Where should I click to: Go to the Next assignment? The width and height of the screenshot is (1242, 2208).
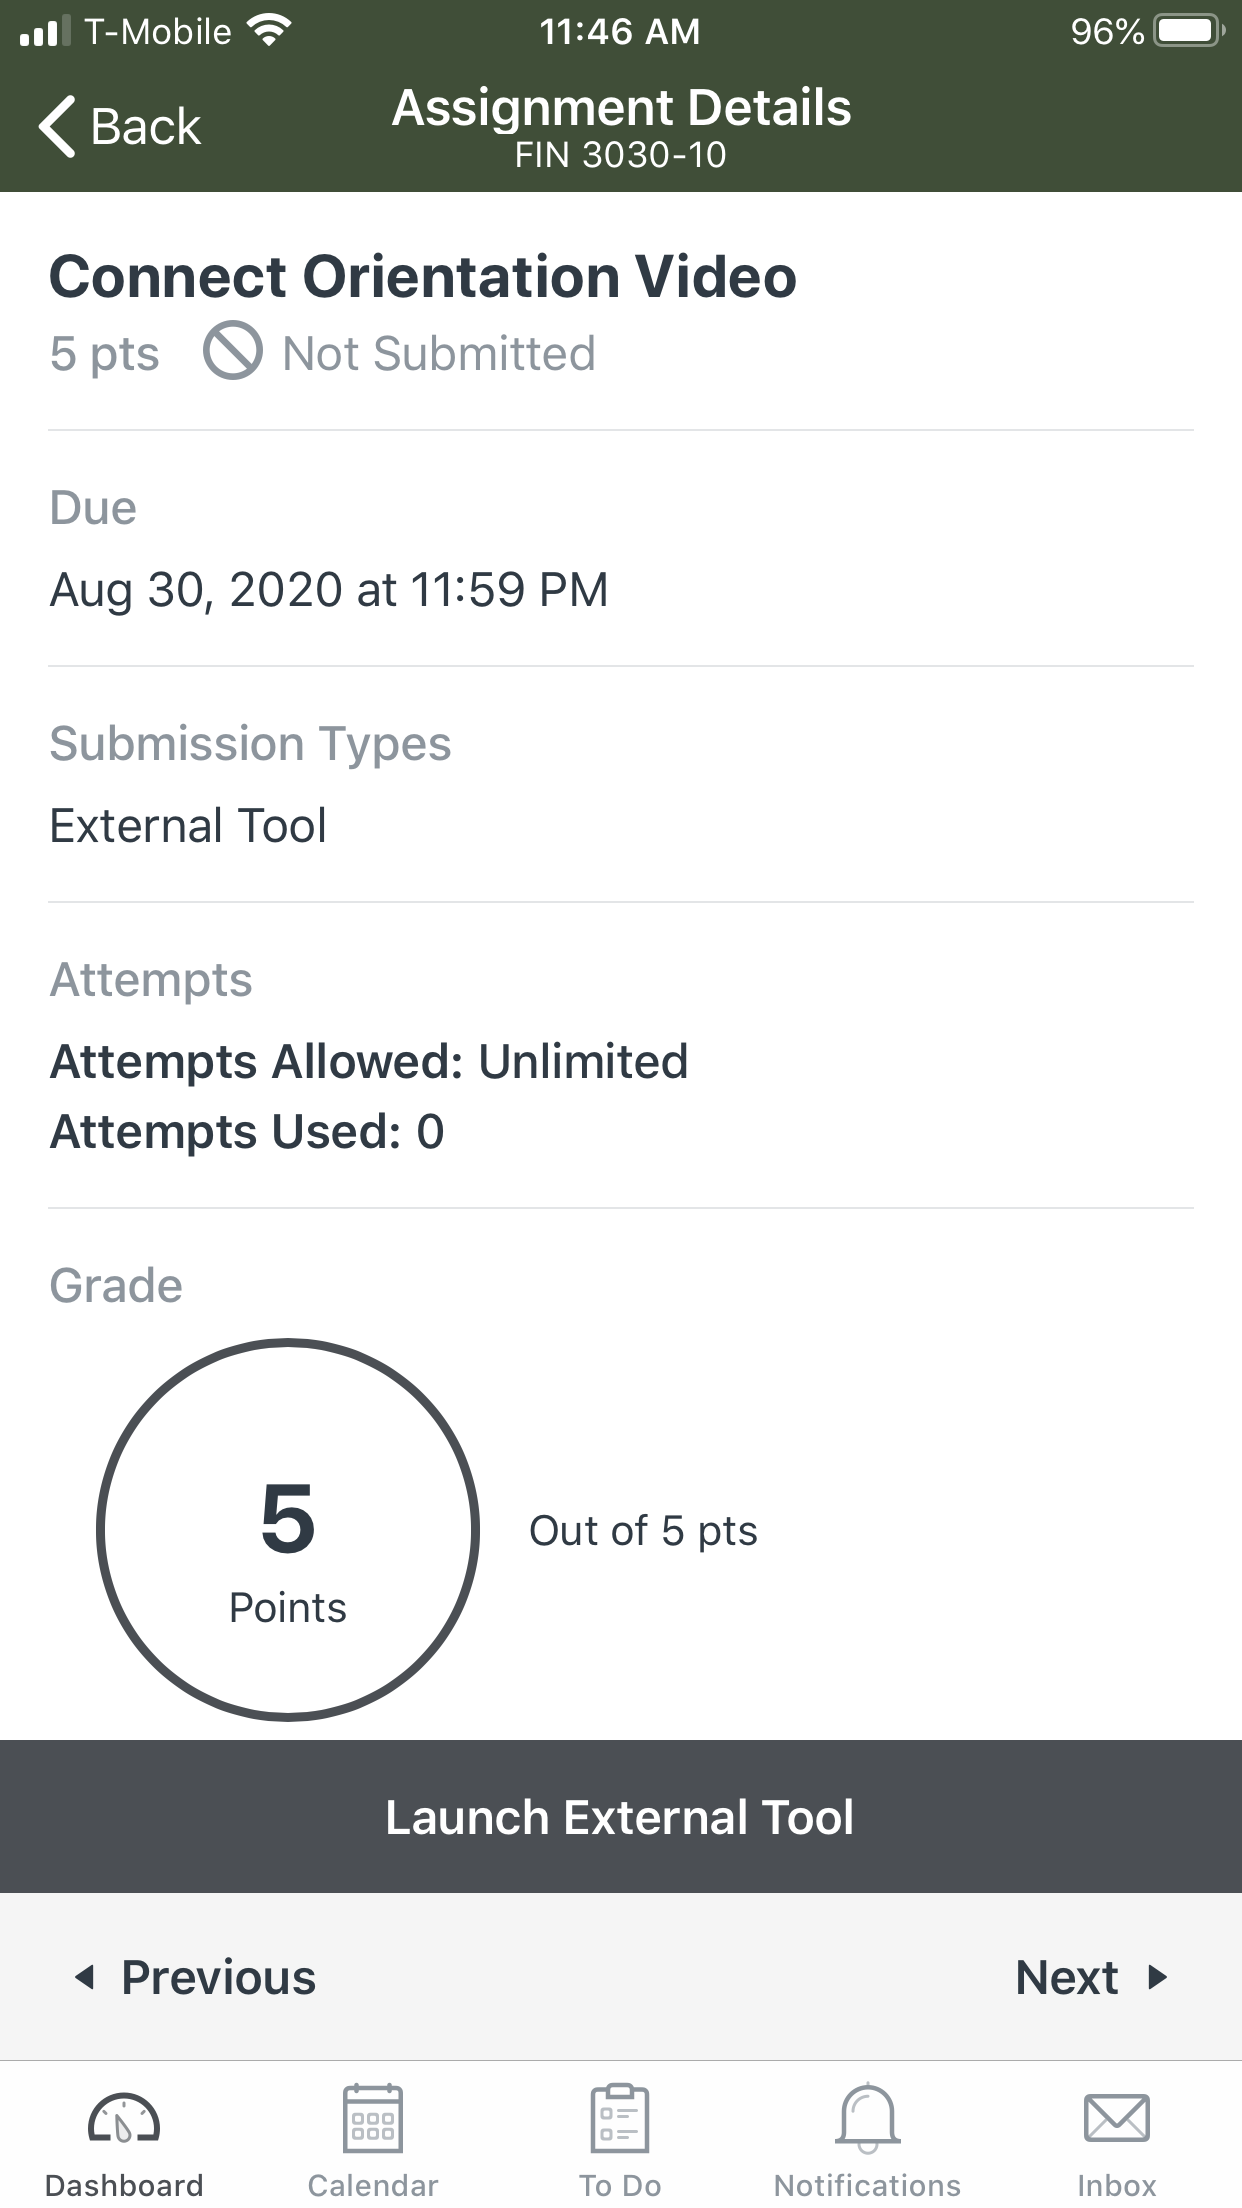point(1066,1977)
